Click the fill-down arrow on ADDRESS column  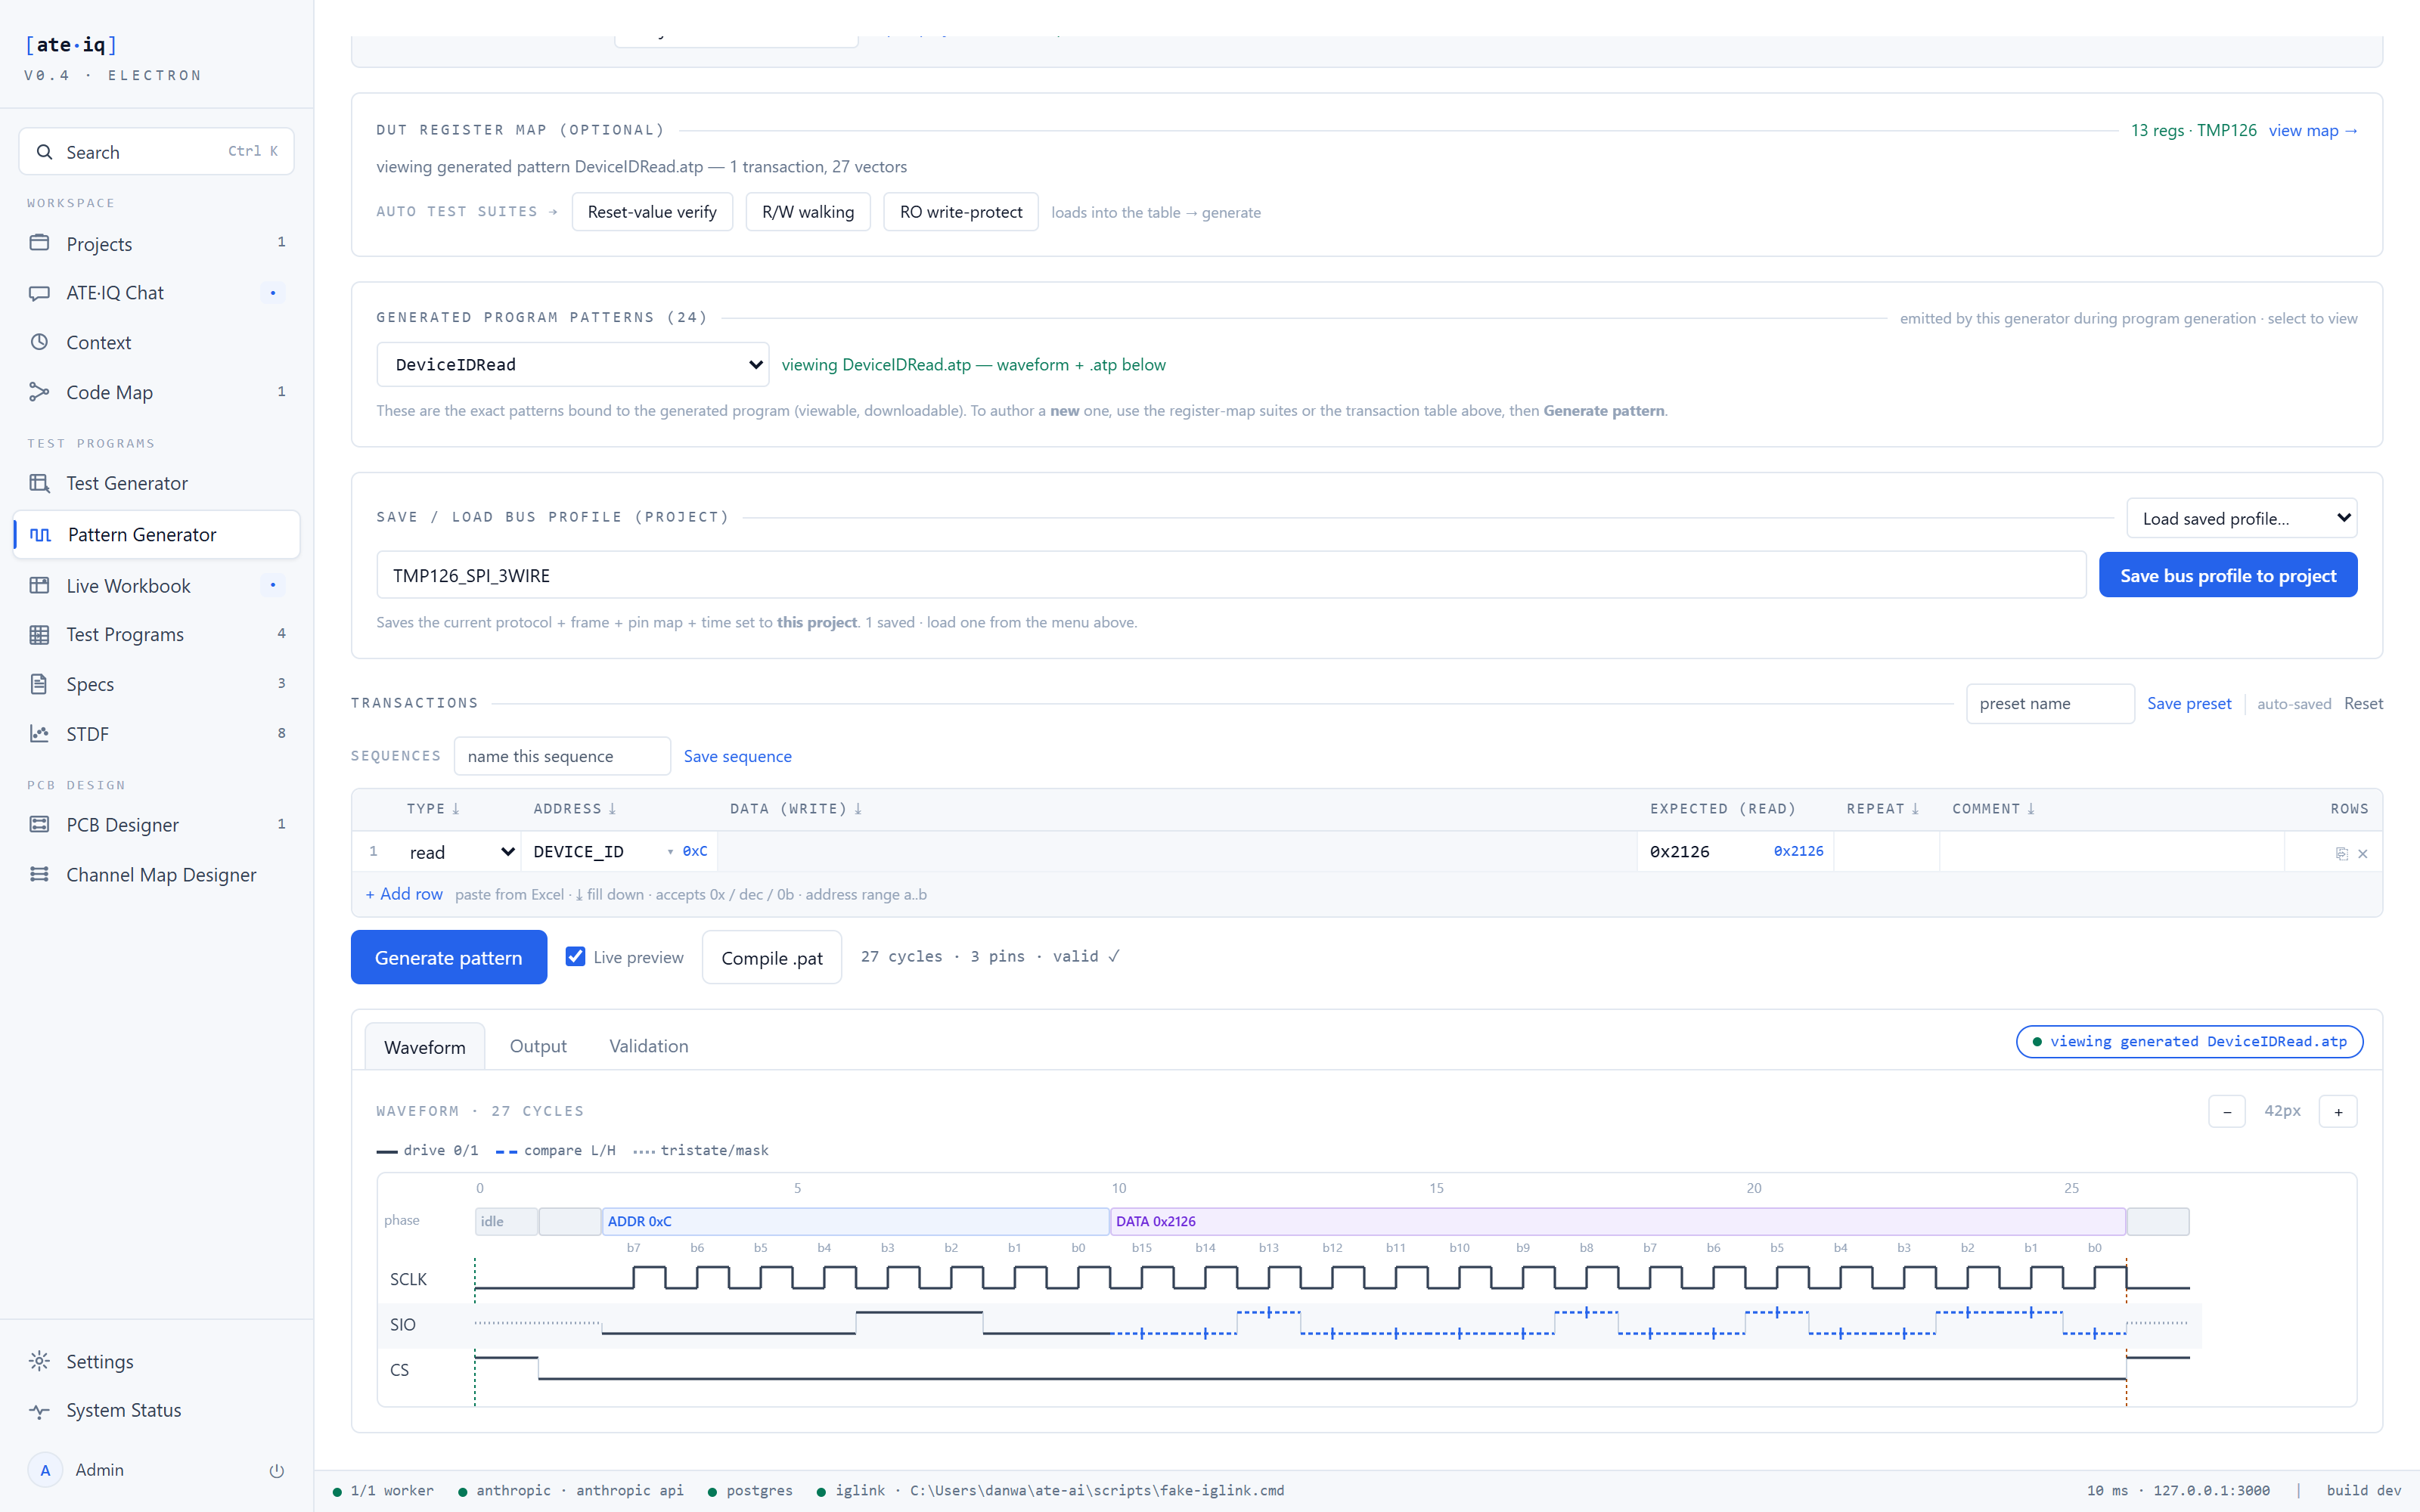click(x=612, y=809)
